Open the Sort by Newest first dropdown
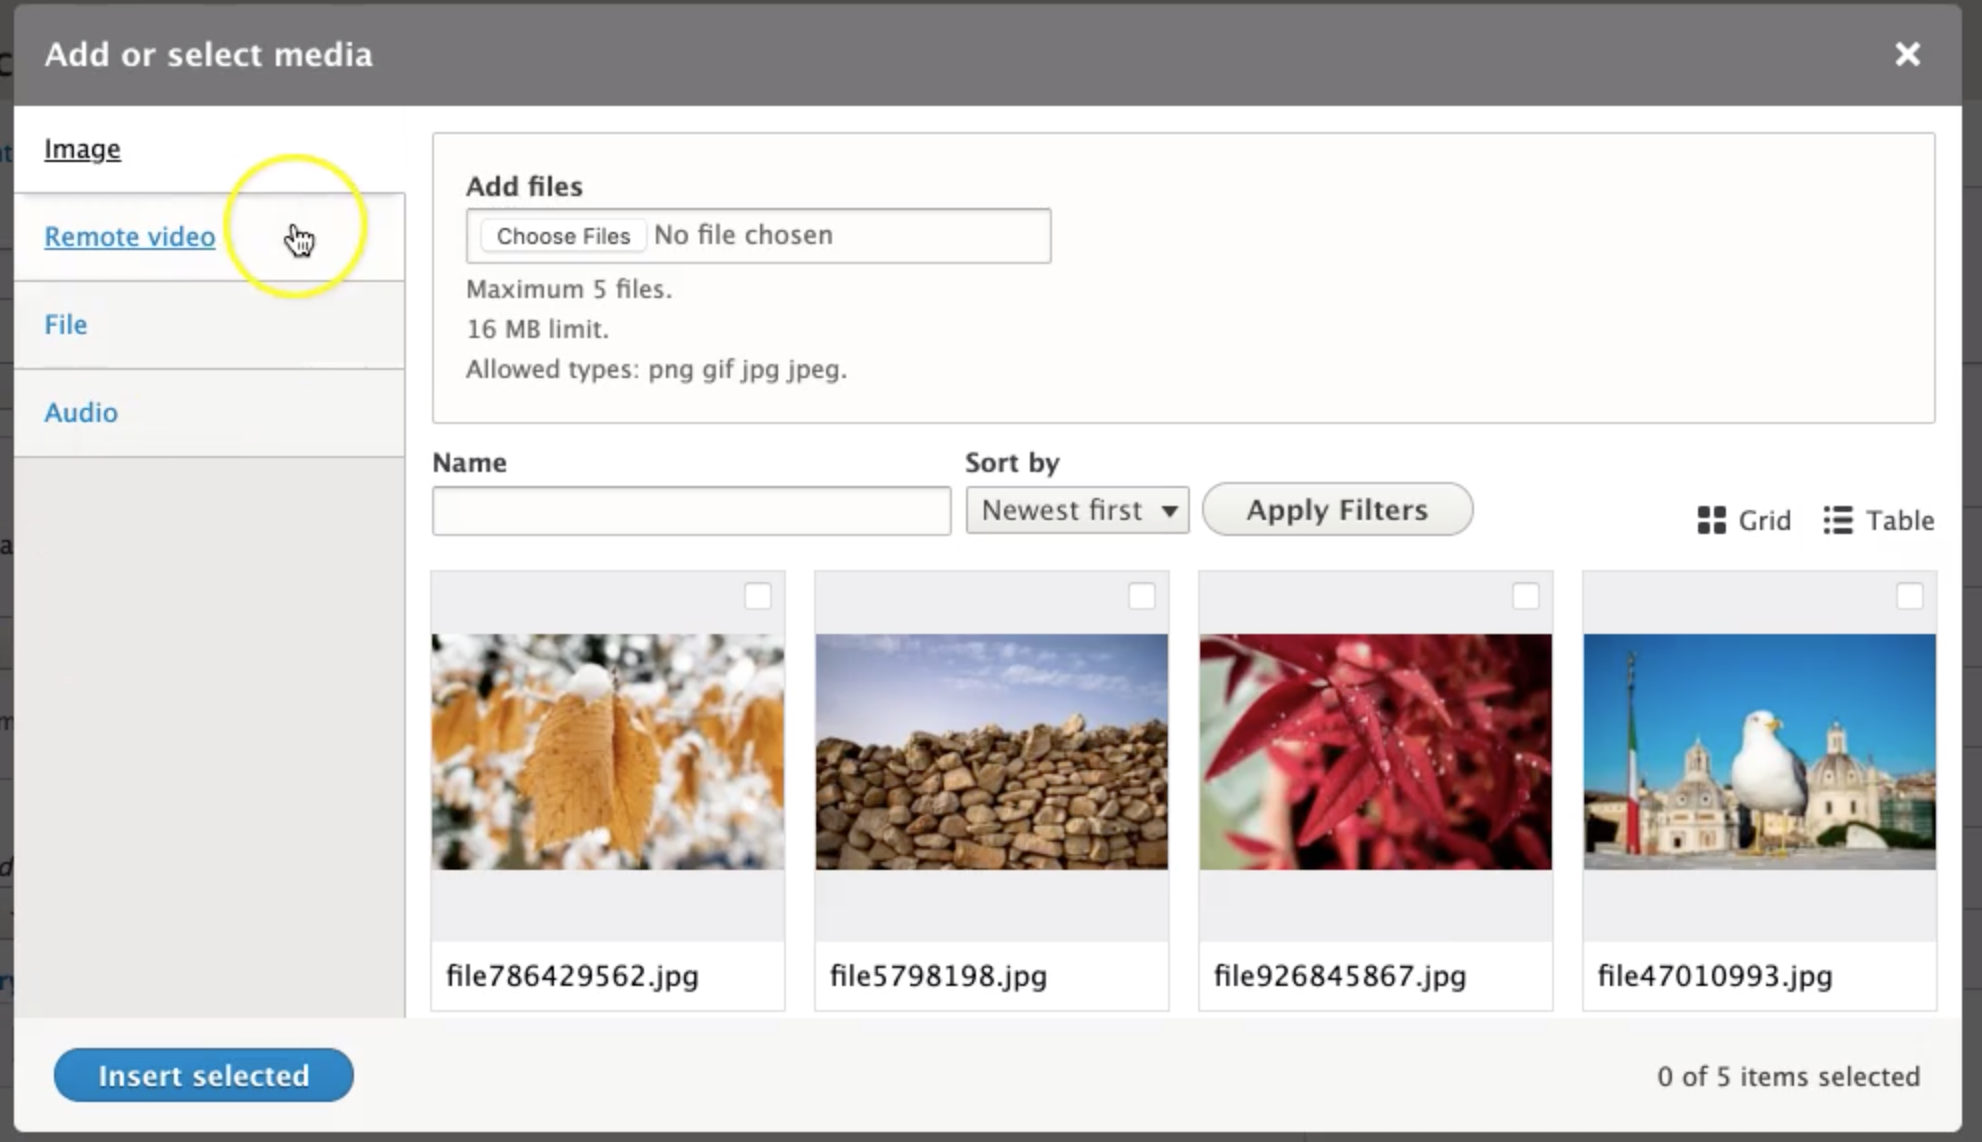1982x1142 pixels. 1077,511
